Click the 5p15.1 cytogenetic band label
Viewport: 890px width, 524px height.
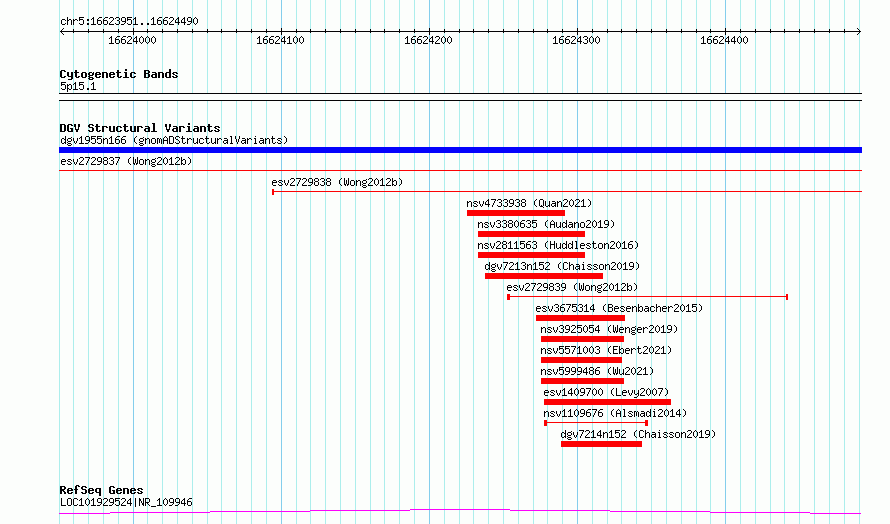(x=78, y=86)
